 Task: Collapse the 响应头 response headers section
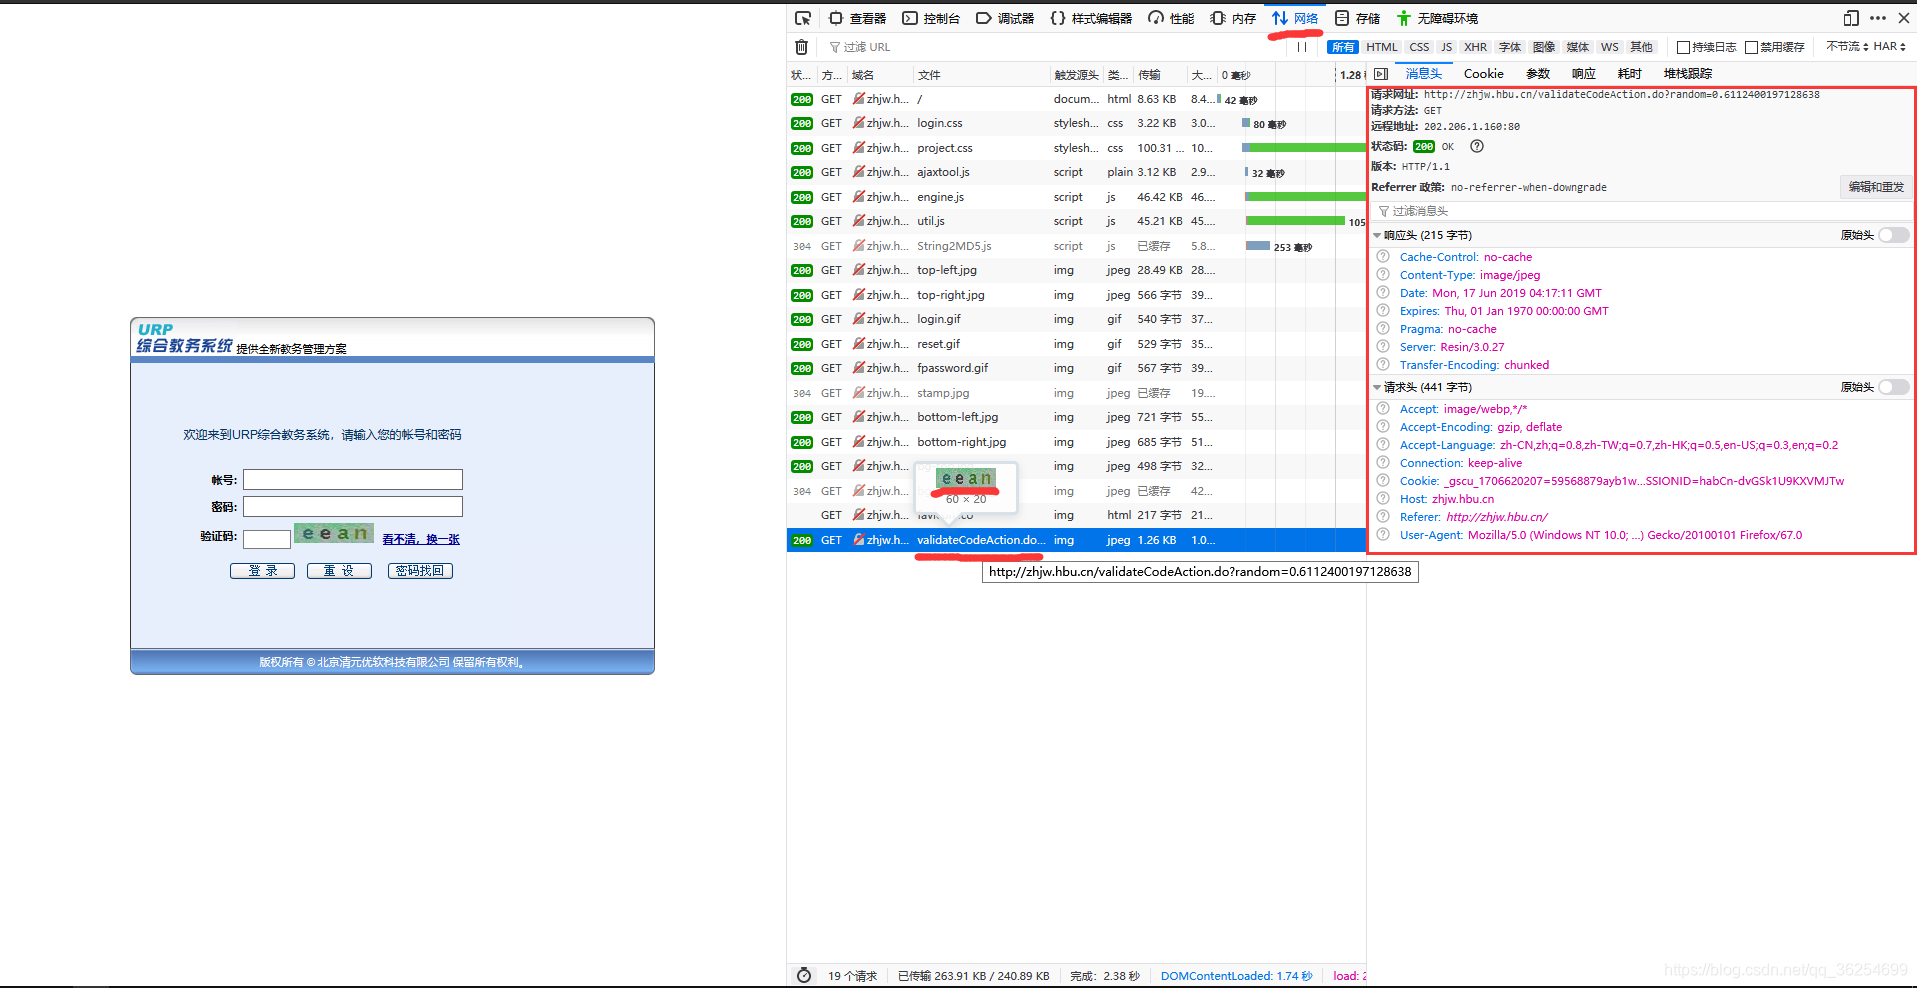1377,235
